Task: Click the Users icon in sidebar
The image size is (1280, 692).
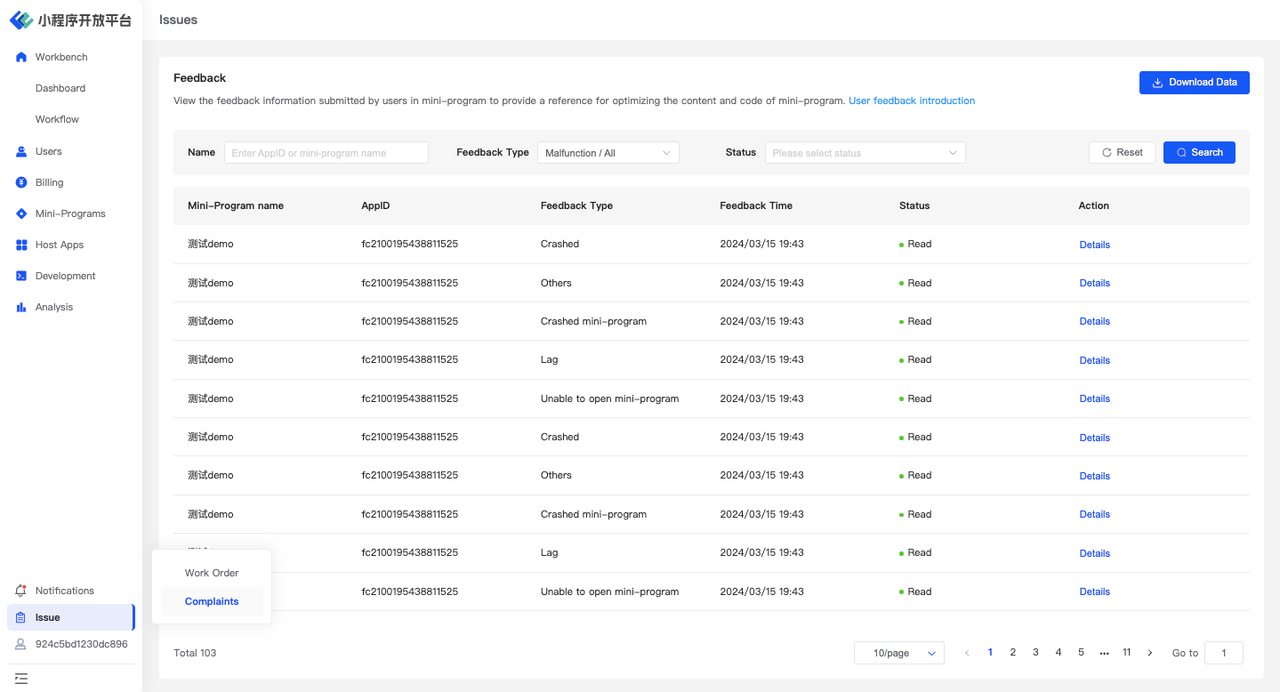Action: point(21,151)
